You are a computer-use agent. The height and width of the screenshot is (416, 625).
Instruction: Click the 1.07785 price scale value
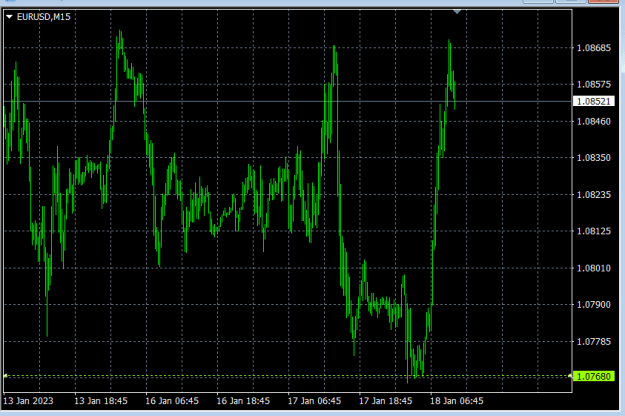pyautogui.click(x=594, y=341)
